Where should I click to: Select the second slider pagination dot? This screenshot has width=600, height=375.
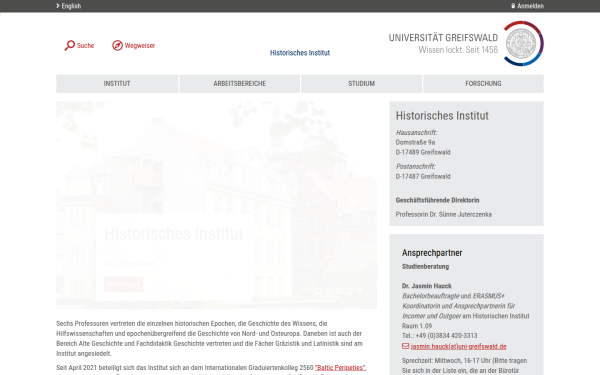coord(328,291)
